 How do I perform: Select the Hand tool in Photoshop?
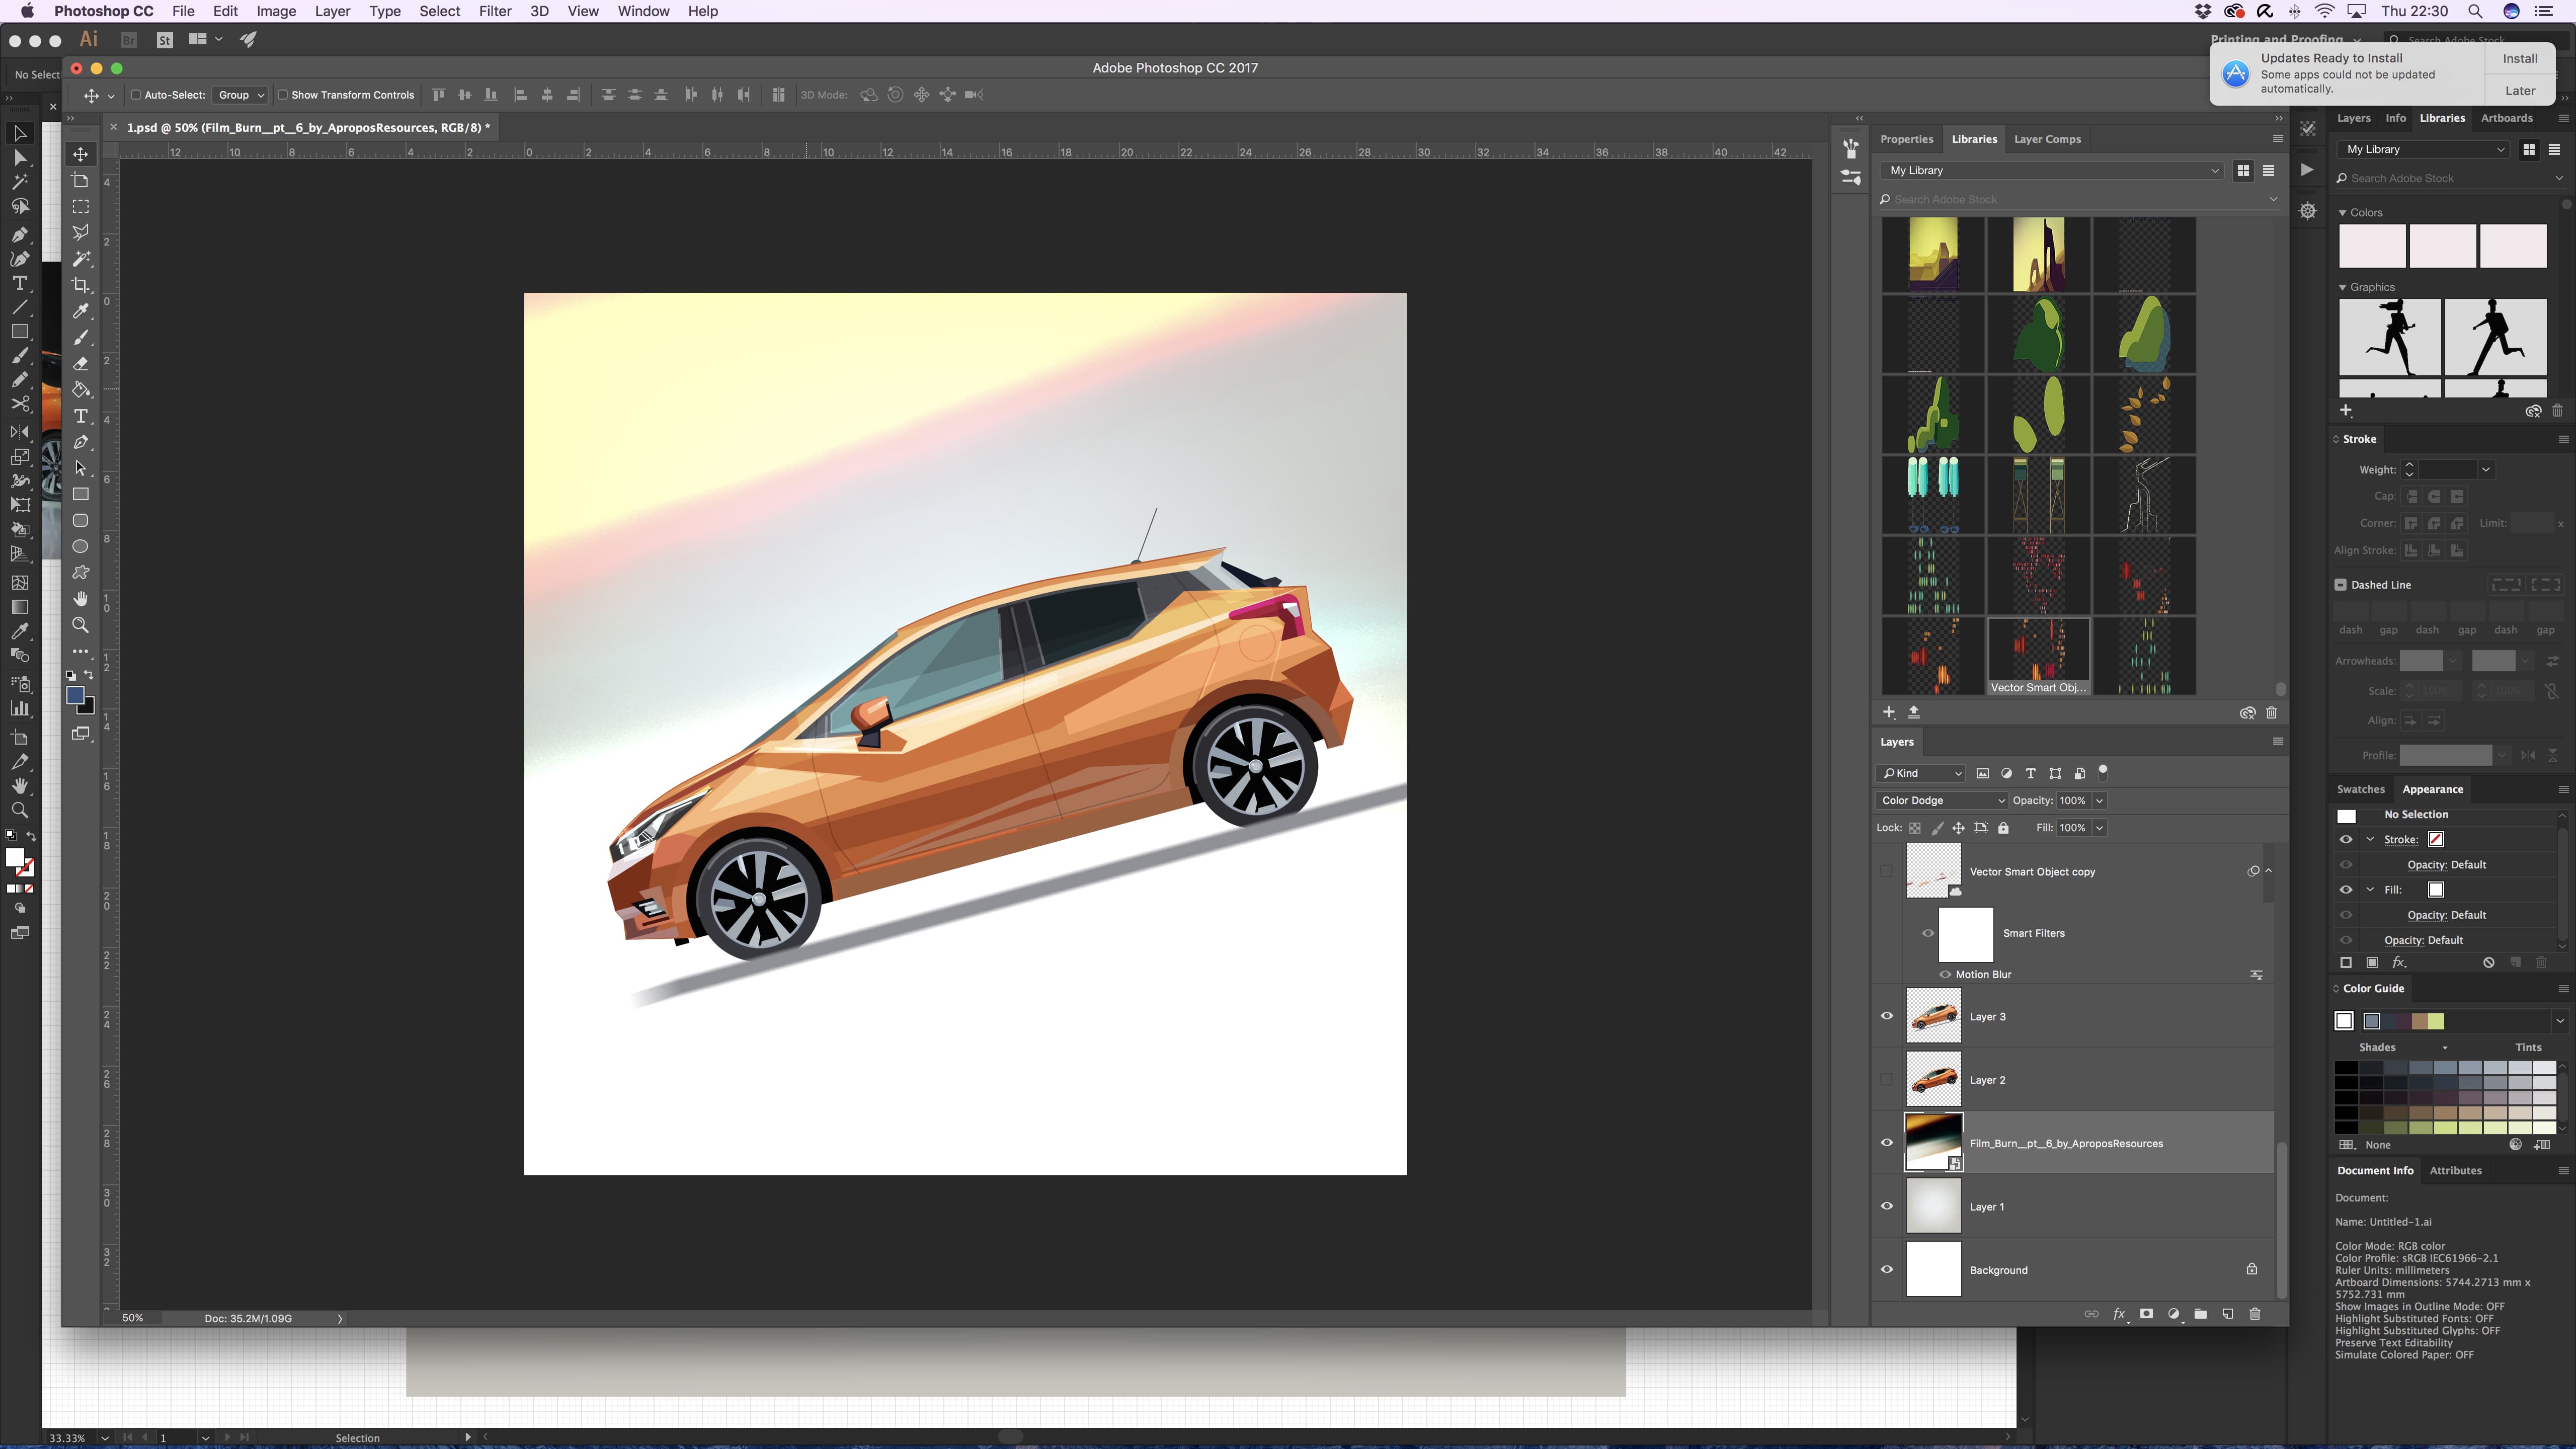tap(81, 598)
